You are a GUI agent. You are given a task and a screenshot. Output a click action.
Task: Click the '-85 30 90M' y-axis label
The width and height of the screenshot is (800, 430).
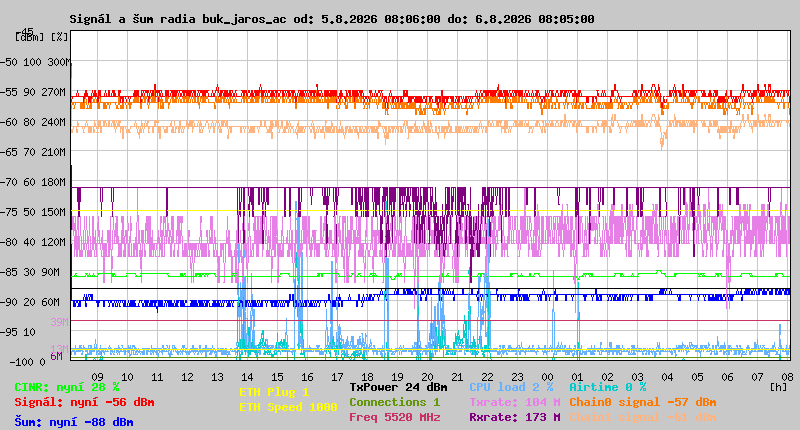pos(30,272)
